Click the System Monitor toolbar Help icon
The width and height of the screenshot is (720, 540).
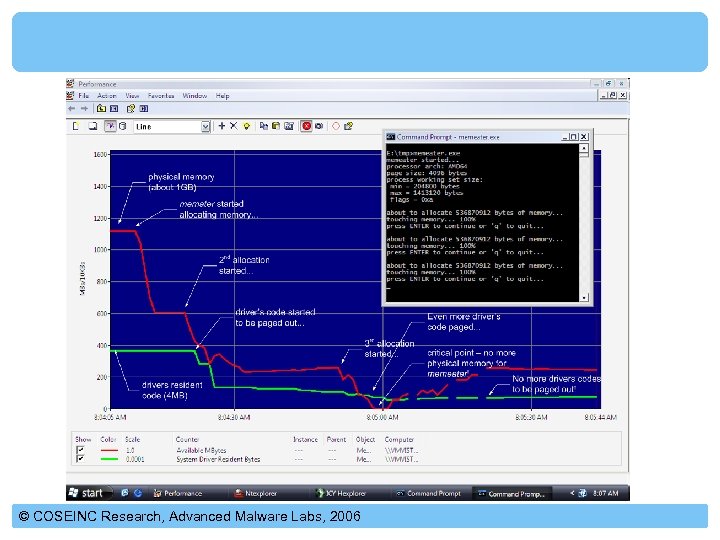[x=349, y=126]
